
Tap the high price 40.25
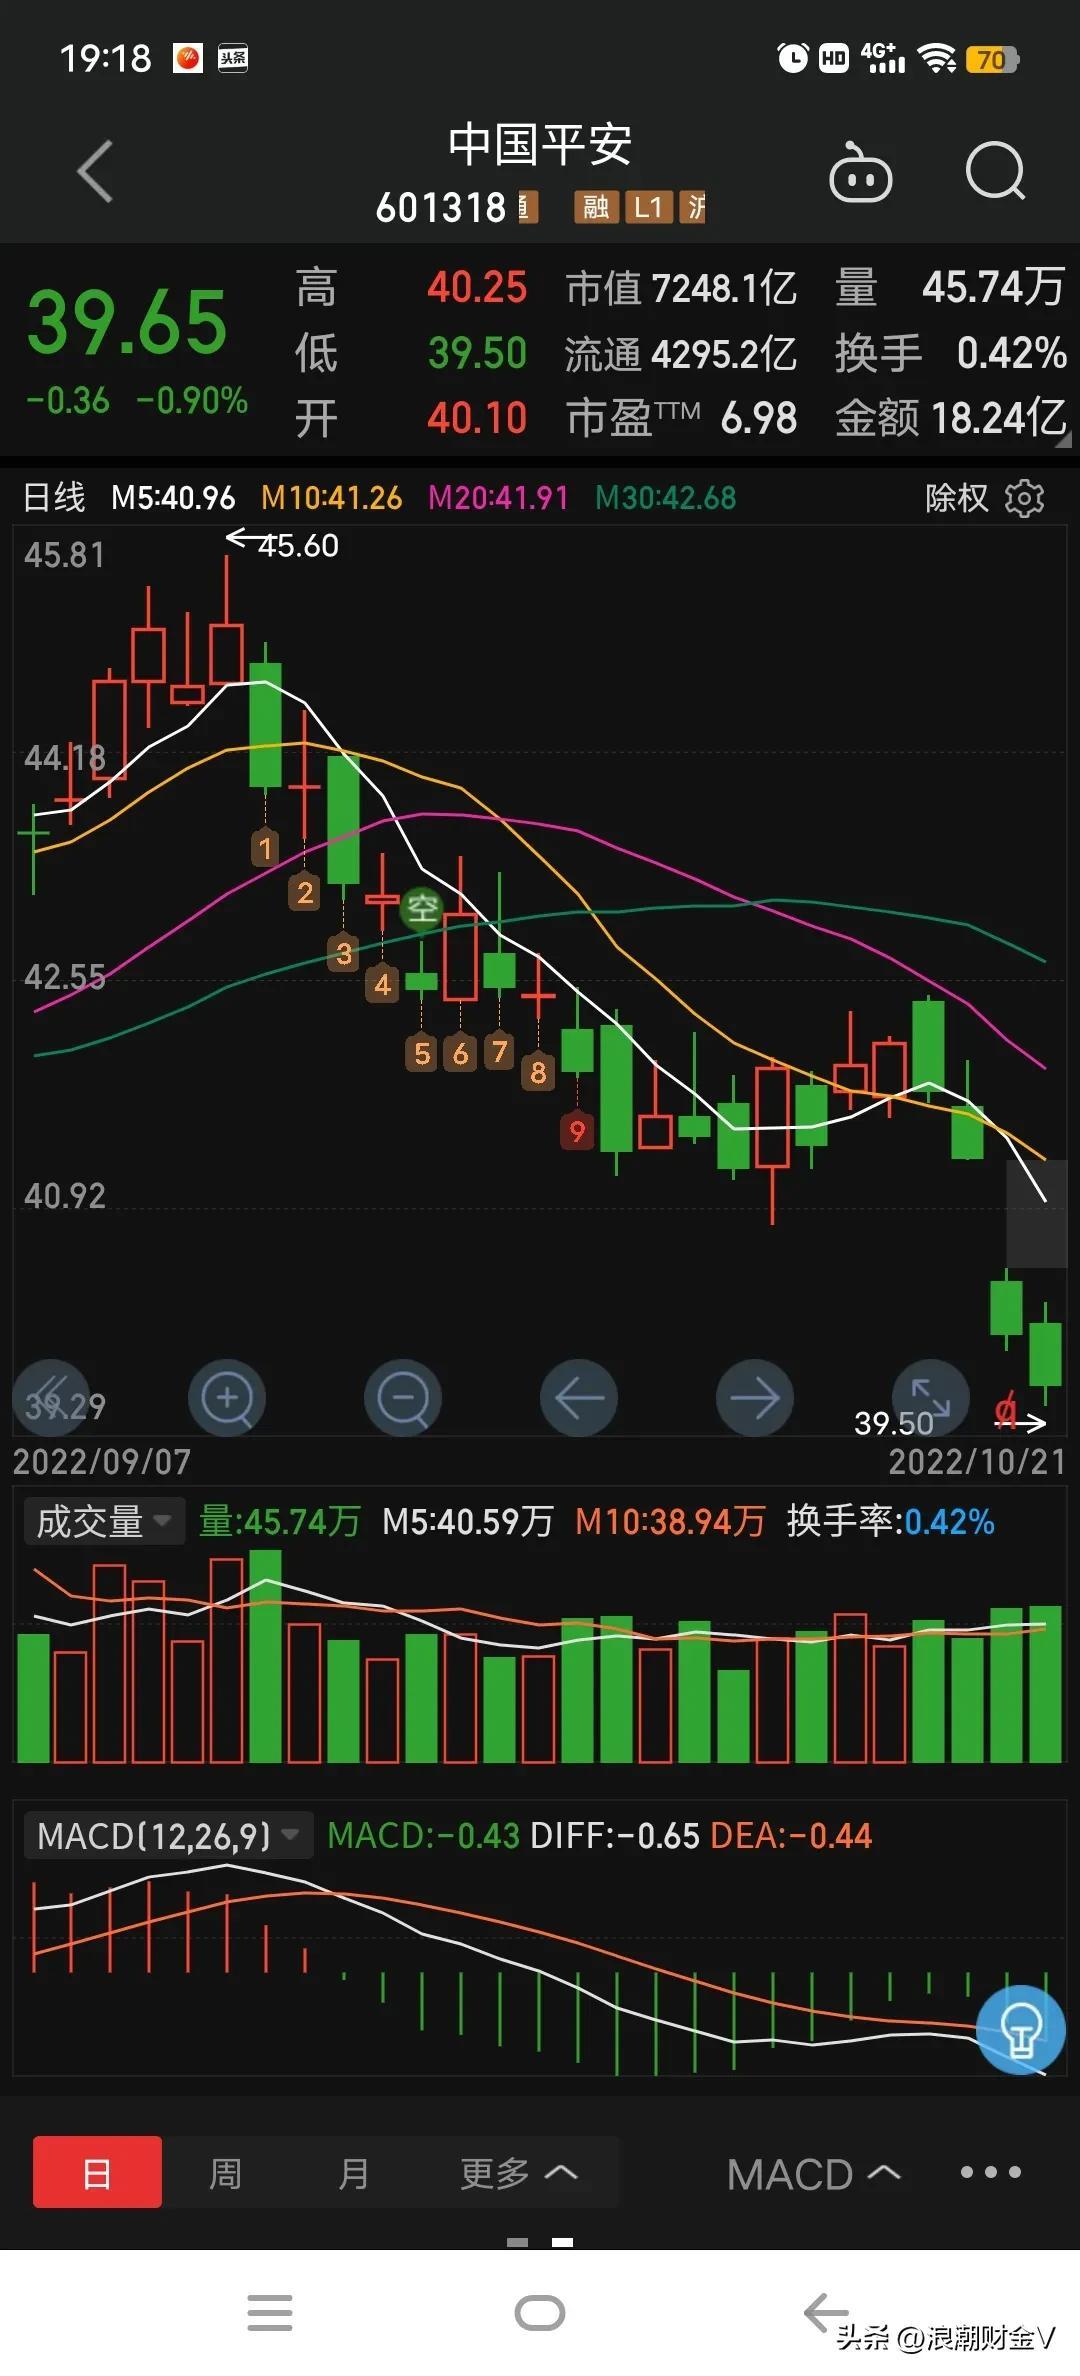point(477,288)
